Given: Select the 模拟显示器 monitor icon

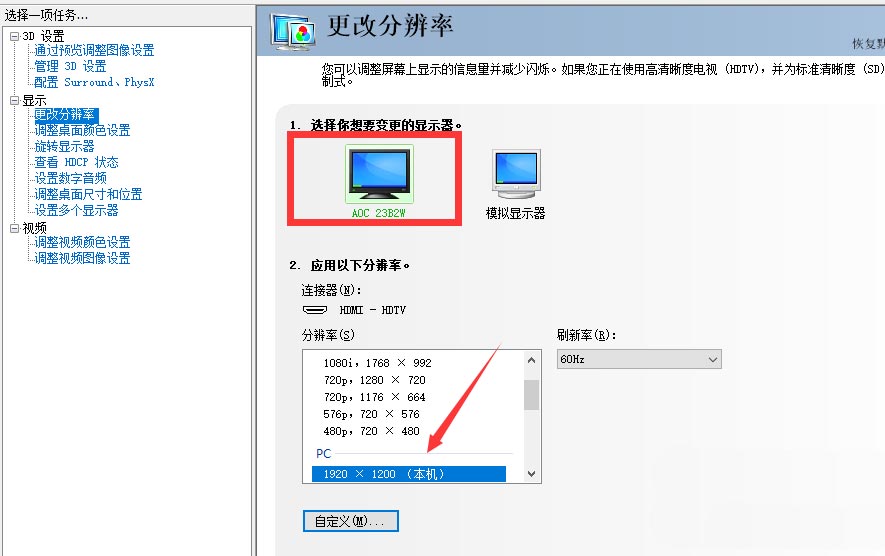Looking at the screenshot, I should pos(516,174).
